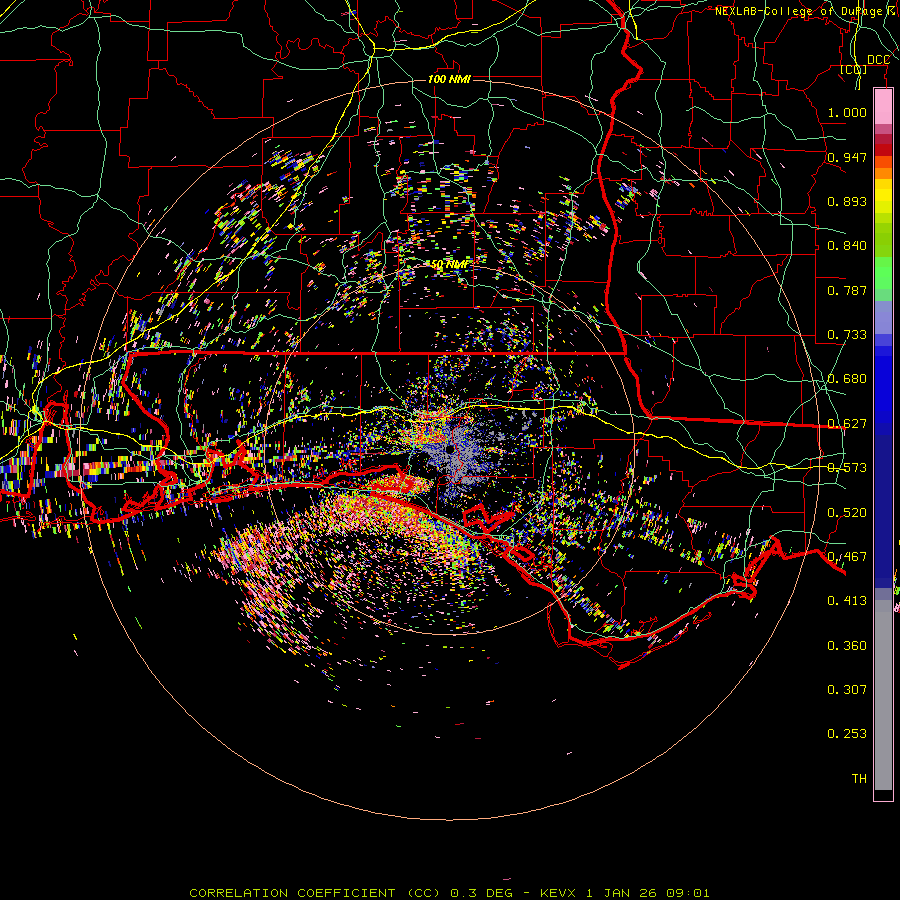Click the KEVX radar site identifier
Image resolution: width=900 pixels, height=900 pixels.
point(560,893)
